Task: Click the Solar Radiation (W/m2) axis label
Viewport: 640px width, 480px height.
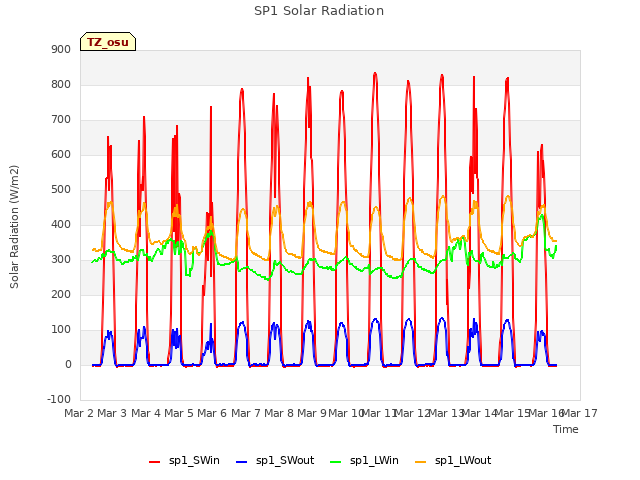Action: point(14,227)
